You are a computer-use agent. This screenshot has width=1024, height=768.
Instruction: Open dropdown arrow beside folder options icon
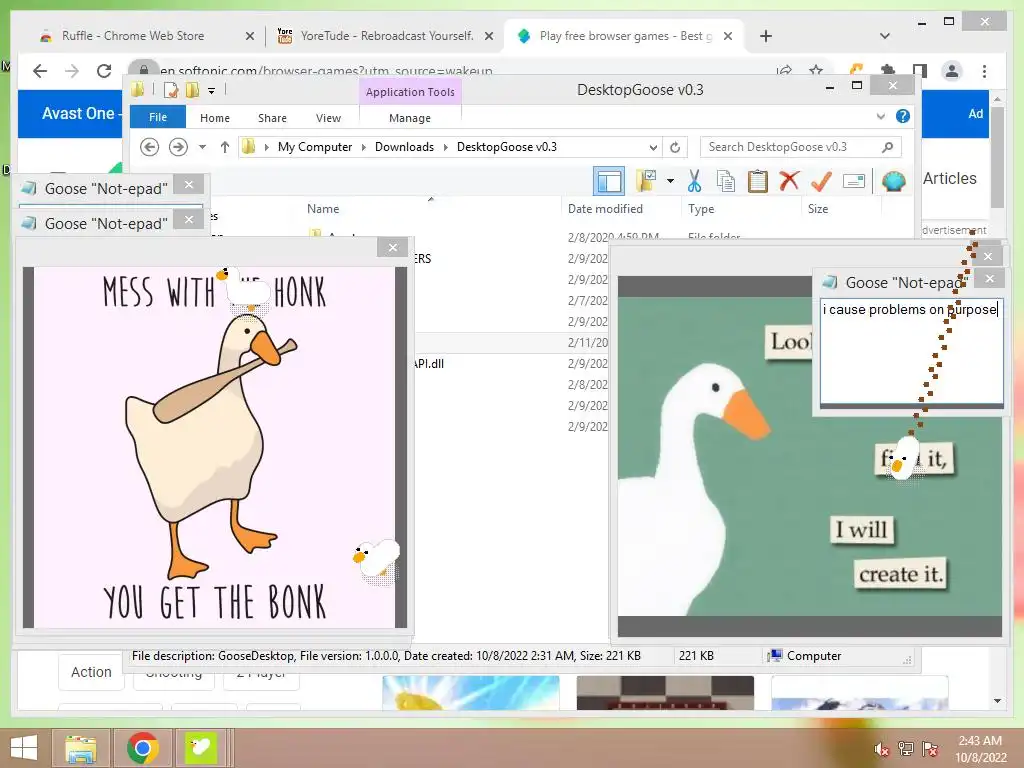[x=671, y=181]
